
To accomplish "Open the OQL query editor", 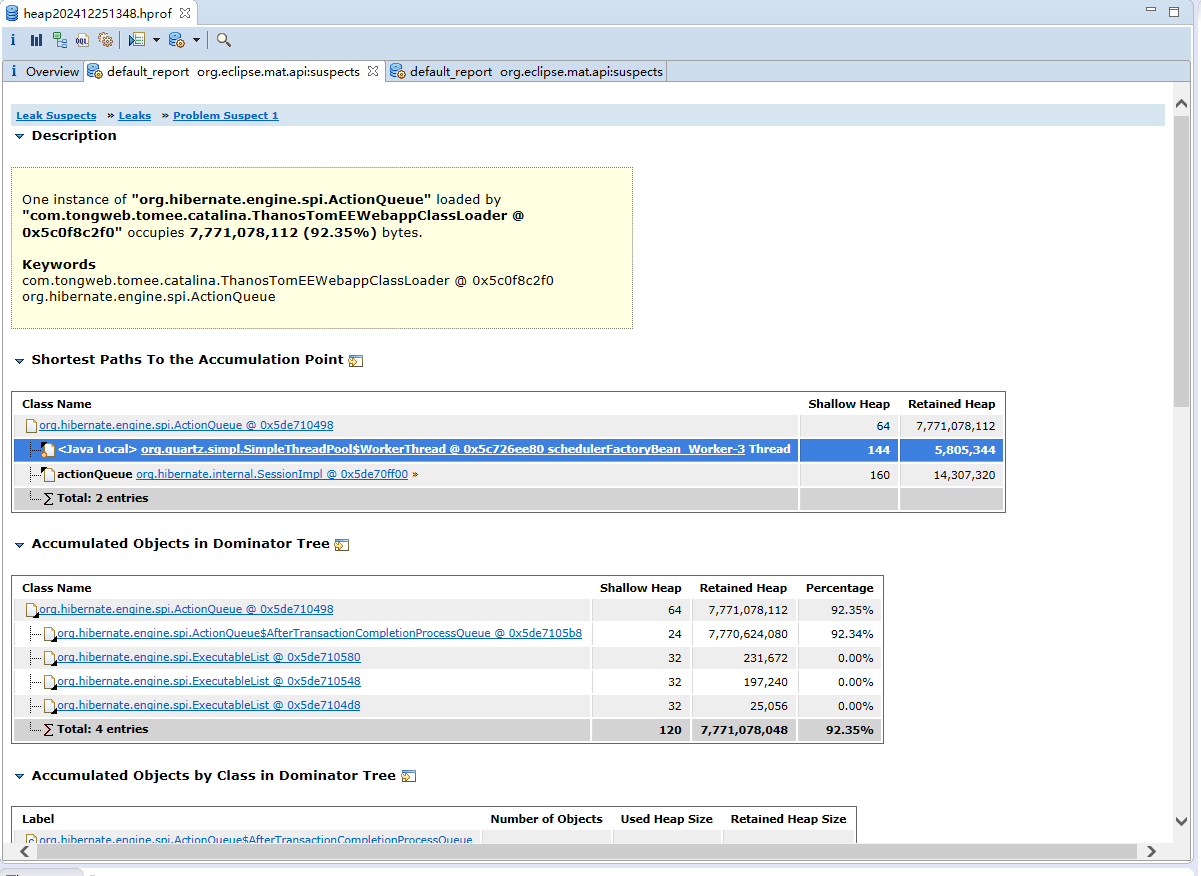I will coord(82,40).
